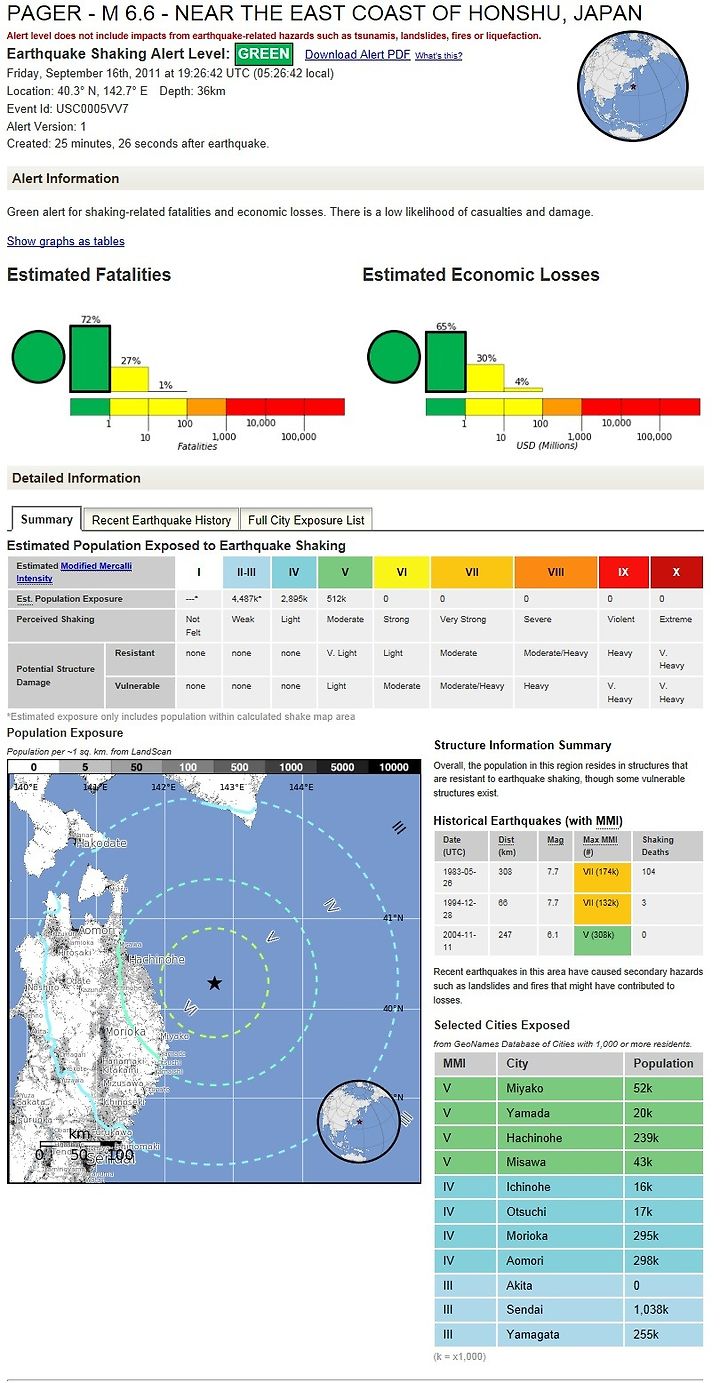Click the GREEN alert level badge

[263, 54]
